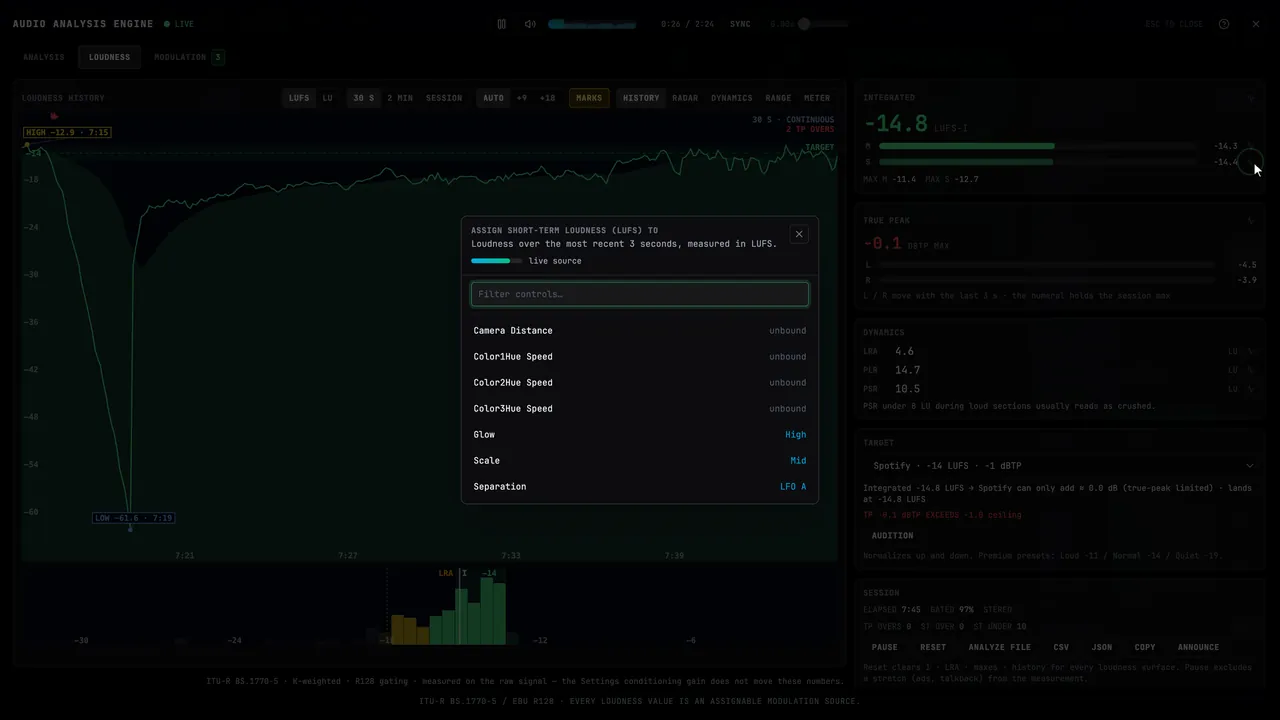Show the DYNAMICS view
The height and width of the screenshot is (720, 1280).
732,98
